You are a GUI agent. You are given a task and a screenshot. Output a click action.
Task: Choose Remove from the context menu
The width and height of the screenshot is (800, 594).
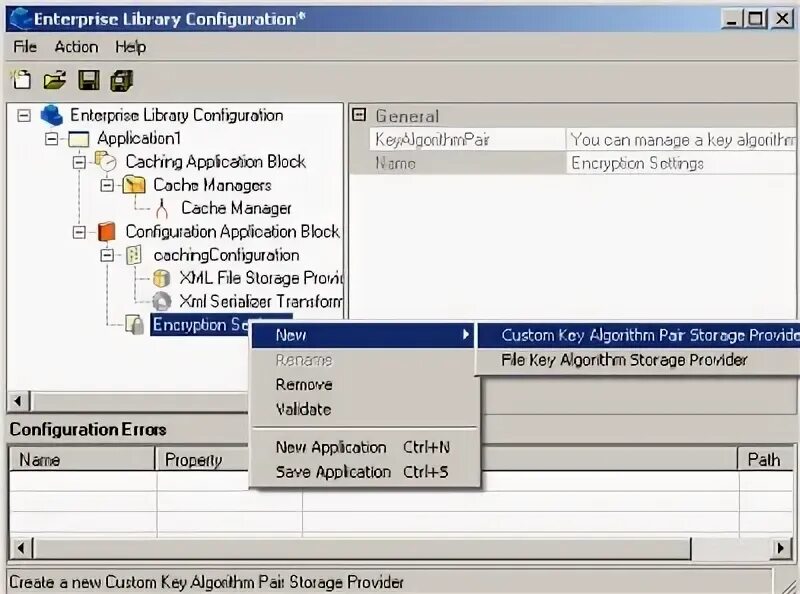coord(363,385)
